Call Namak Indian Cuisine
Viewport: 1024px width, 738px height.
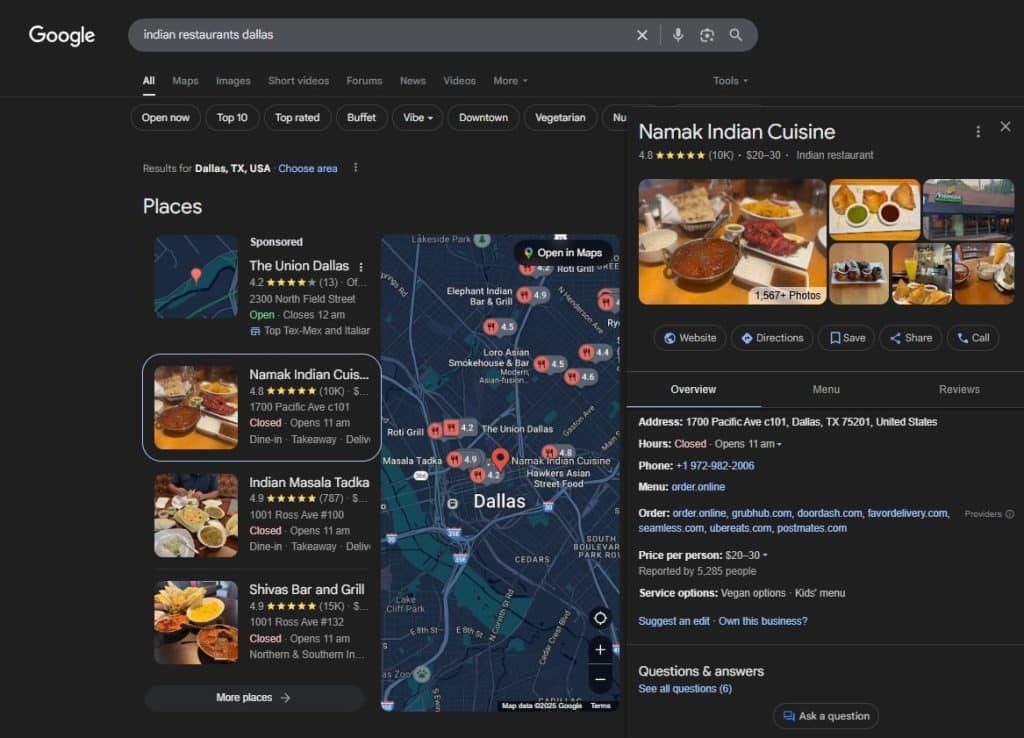[x=973, y=338]
